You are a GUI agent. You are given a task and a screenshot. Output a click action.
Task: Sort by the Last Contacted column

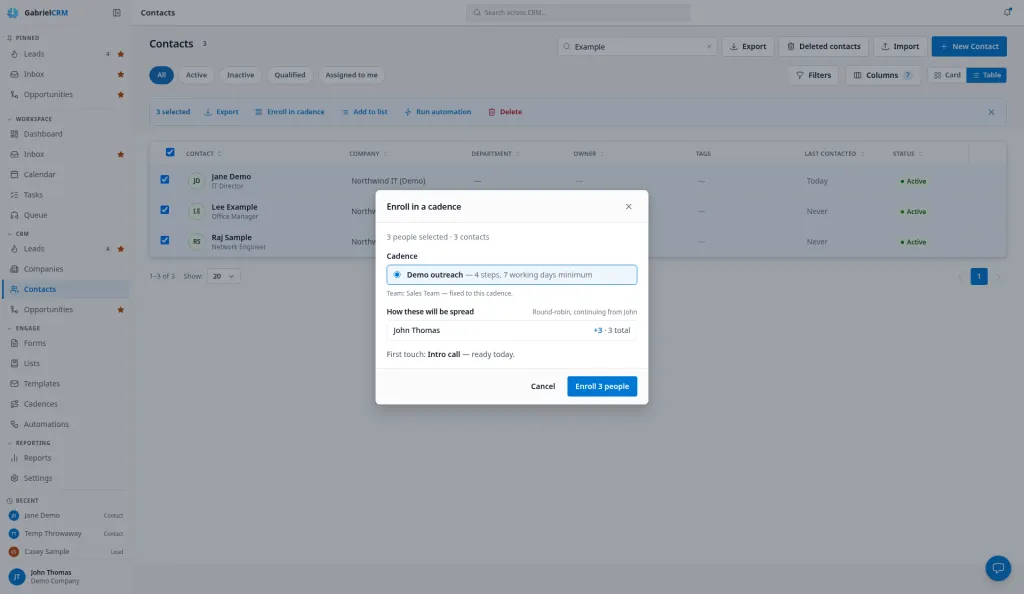(834, 154)
